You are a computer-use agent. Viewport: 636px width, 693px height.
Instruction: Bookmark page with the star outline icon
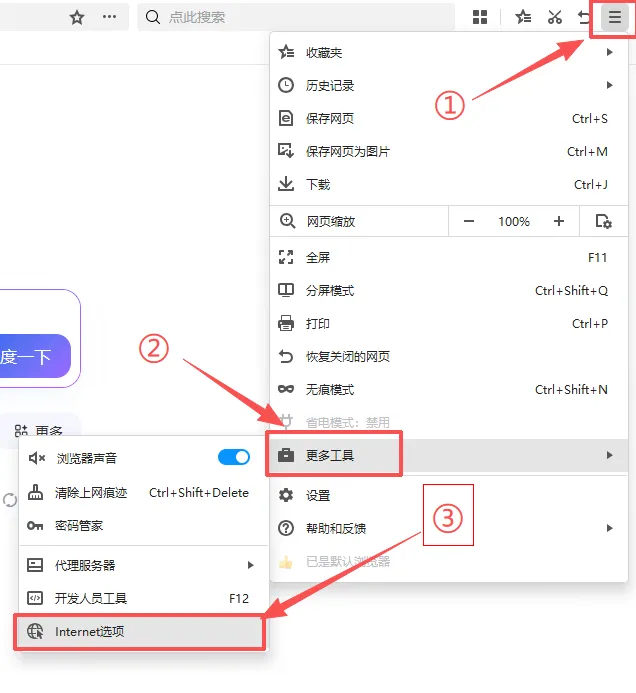click(77, 17)
